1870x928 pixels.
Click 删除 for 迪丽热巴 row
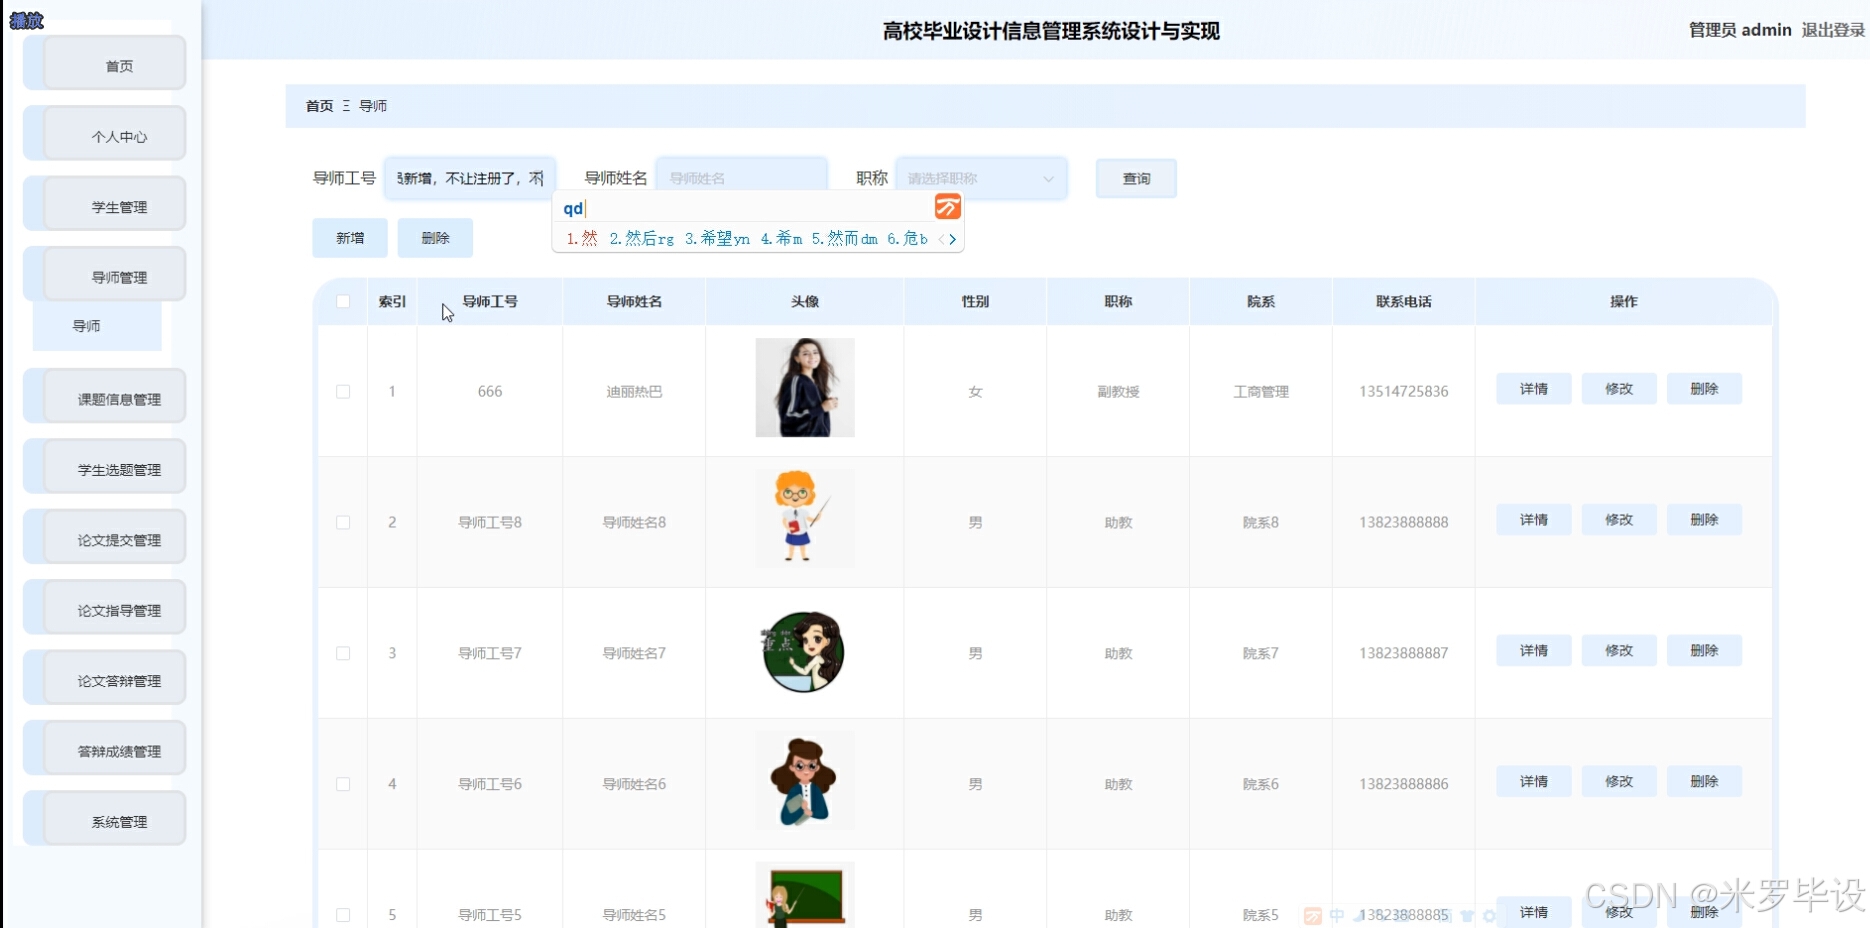click(x=1704, y=389)
